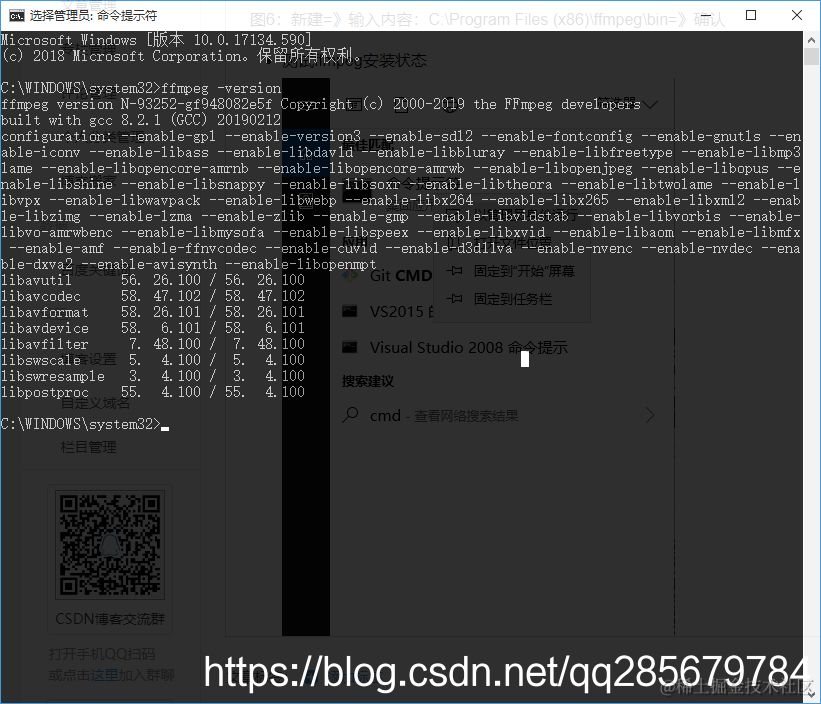Click the console vertical scrollbar thumb
The height and width of the screenshot is (704, 821).
point(812,56)
